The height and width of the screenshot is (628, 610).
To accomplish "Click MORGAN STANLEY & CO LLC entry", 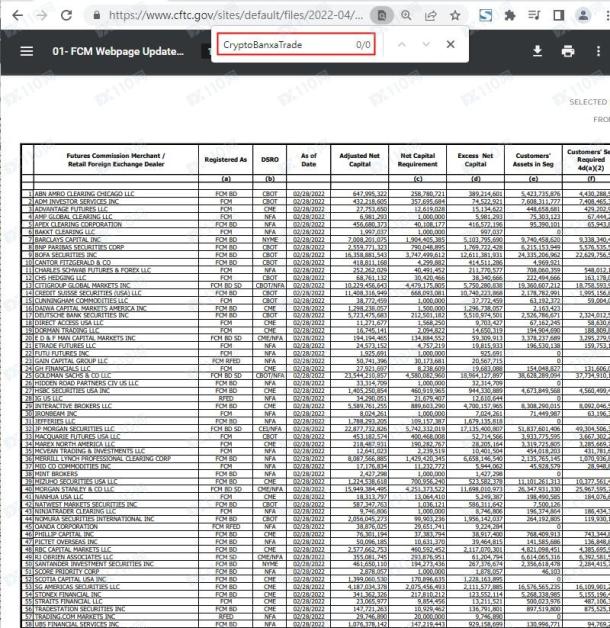I will tap(74, 489).
